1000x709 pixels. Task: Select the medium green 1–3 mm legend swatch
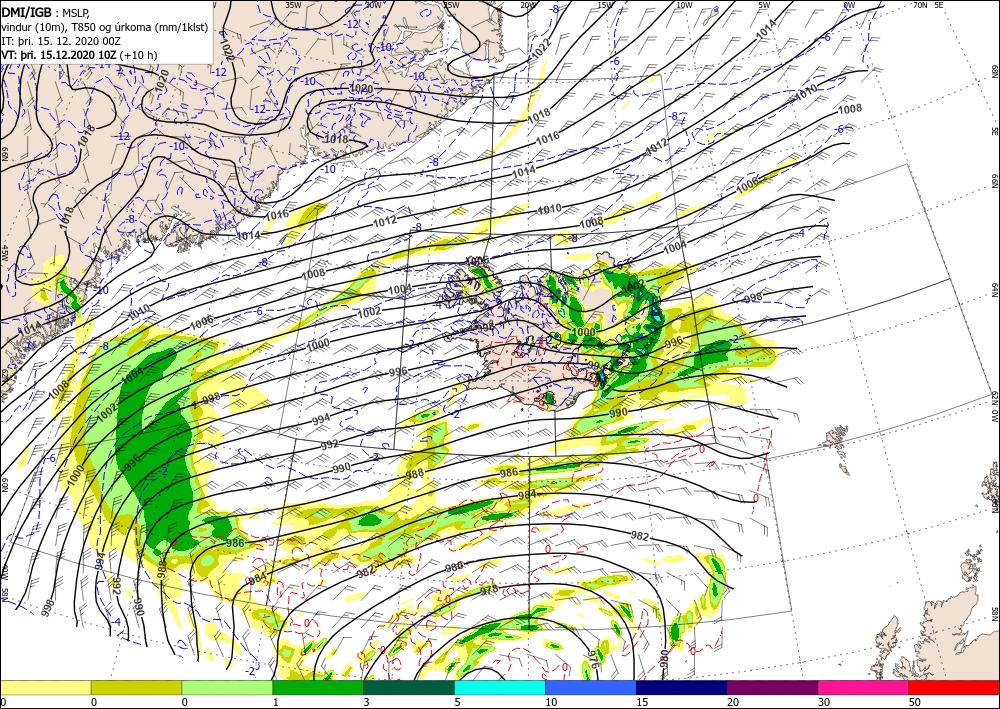318,687
